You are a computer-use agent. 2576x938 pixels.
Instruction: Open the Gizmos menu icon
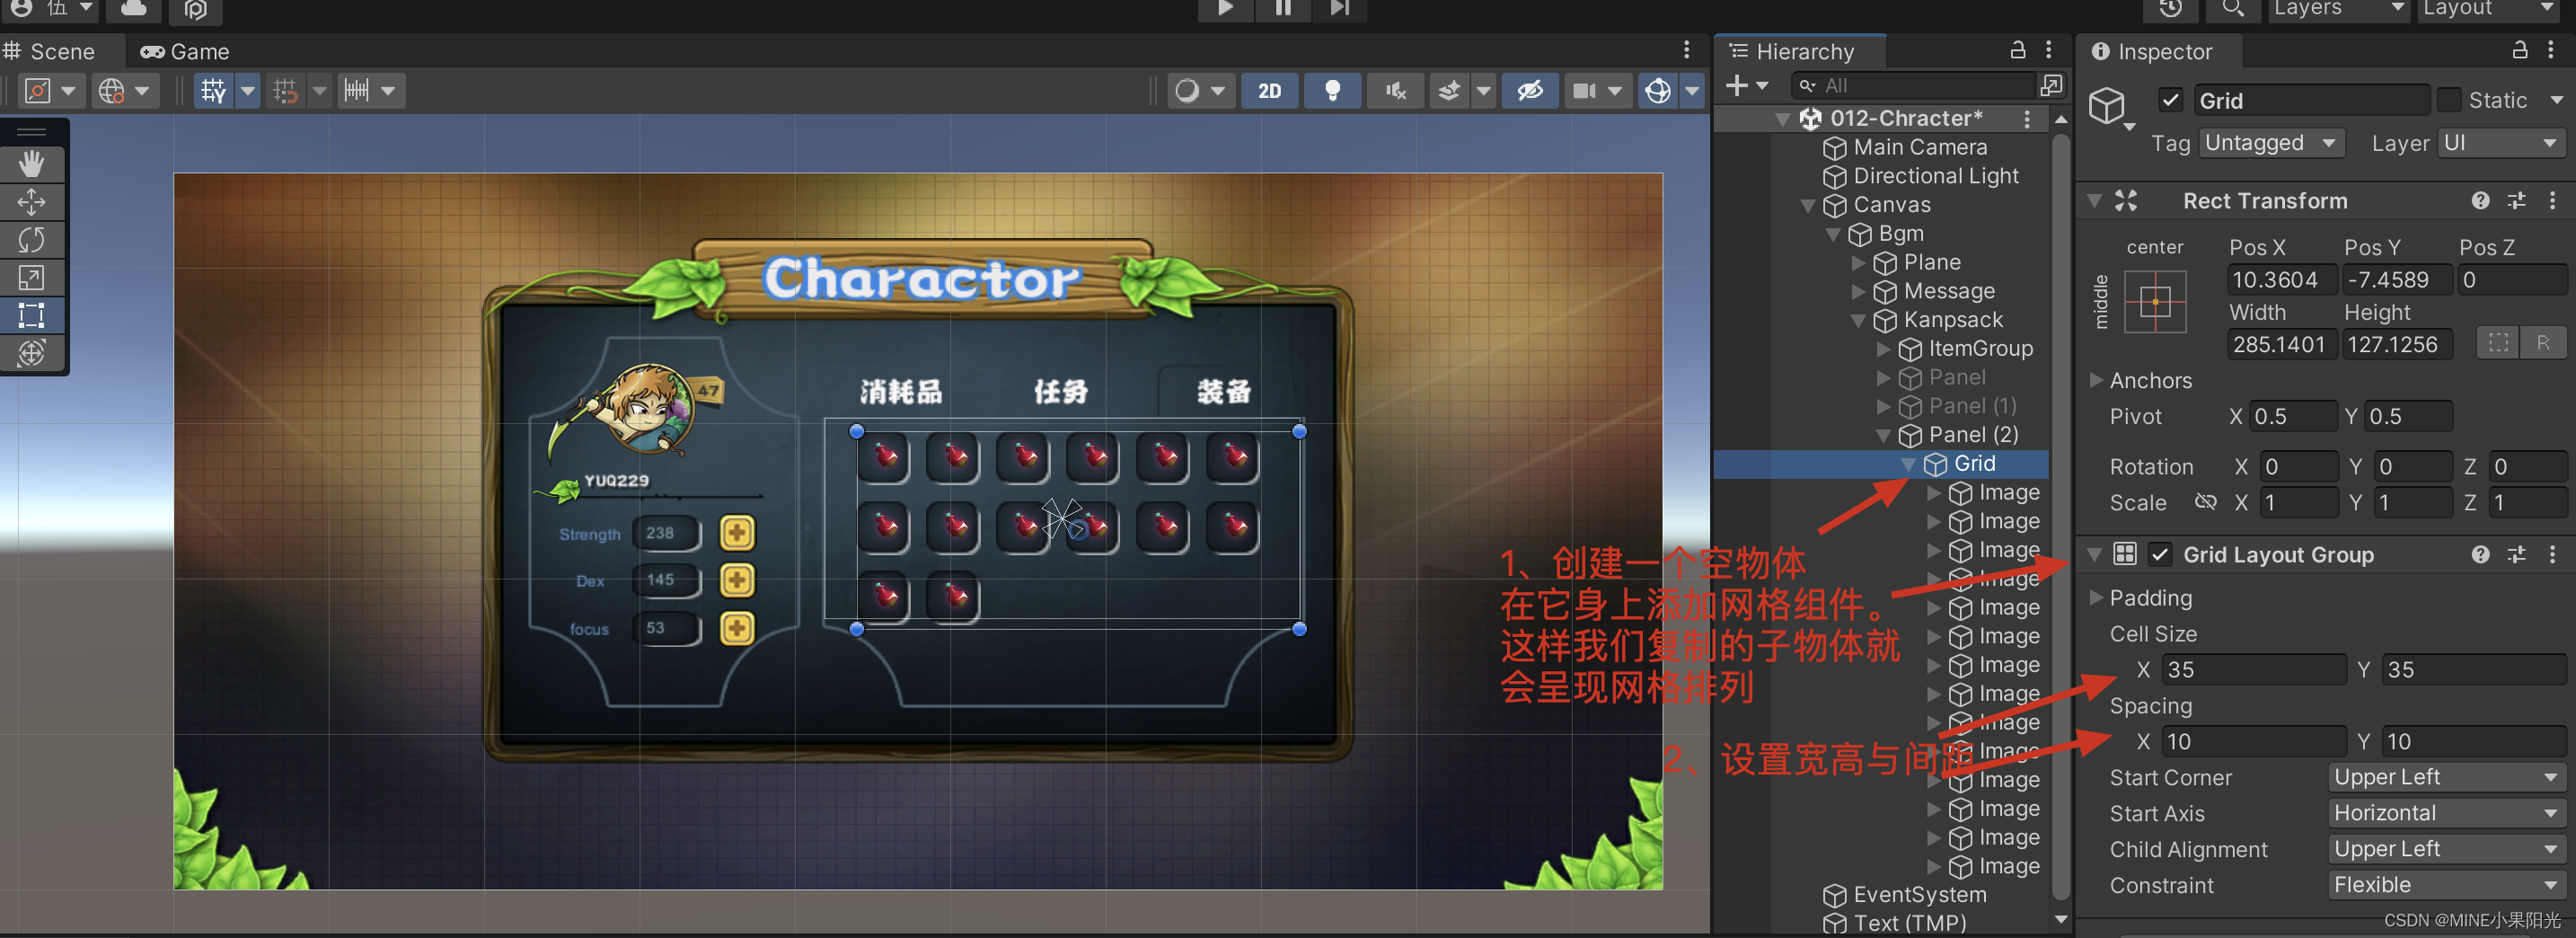1658,91
